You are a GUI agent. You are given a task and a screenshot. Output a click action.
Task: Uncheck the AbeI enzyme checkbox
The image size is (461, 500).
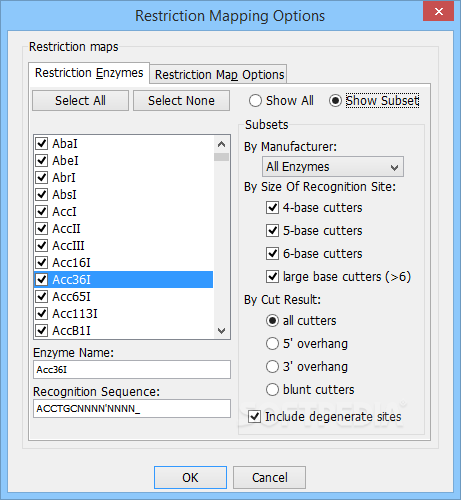click(x=42, y=161)
